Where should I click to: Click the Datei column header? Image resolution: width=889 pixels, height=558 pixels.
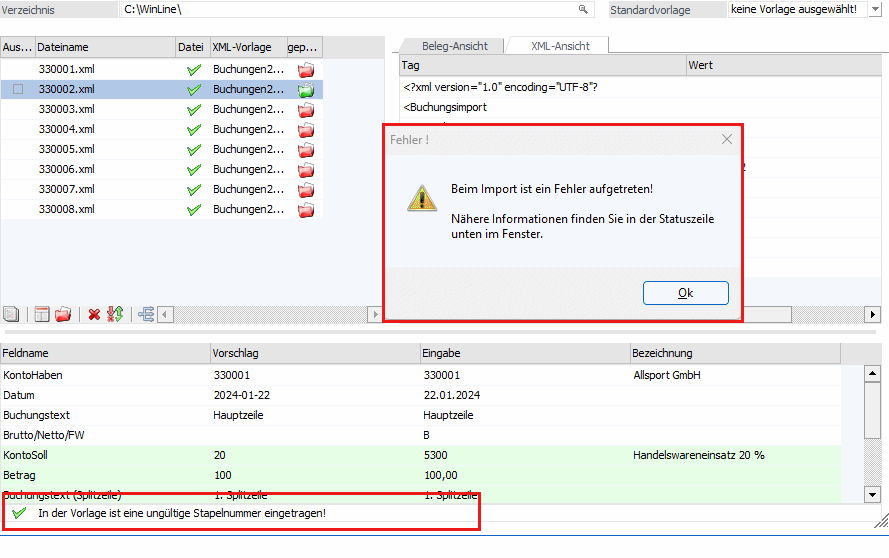point(193,47)
